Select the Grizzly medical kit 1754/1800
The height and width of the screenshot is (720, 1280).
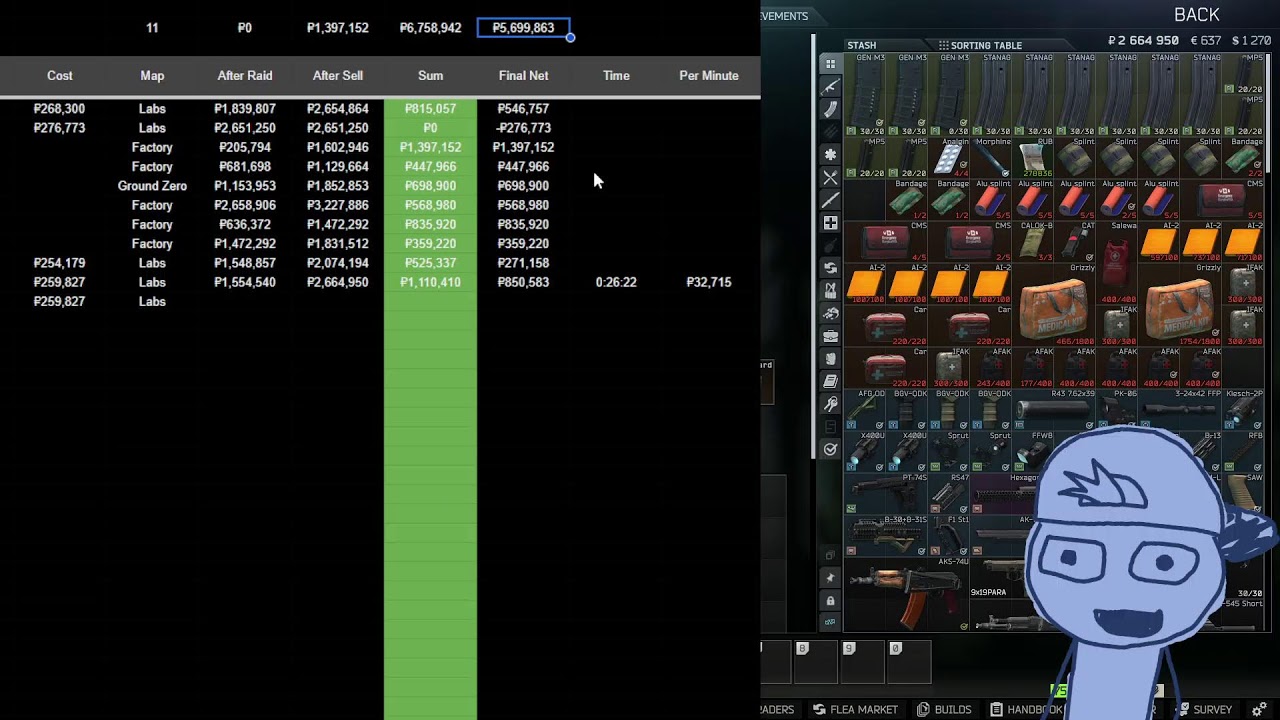pyautogui.click(x=1180, y=305)
